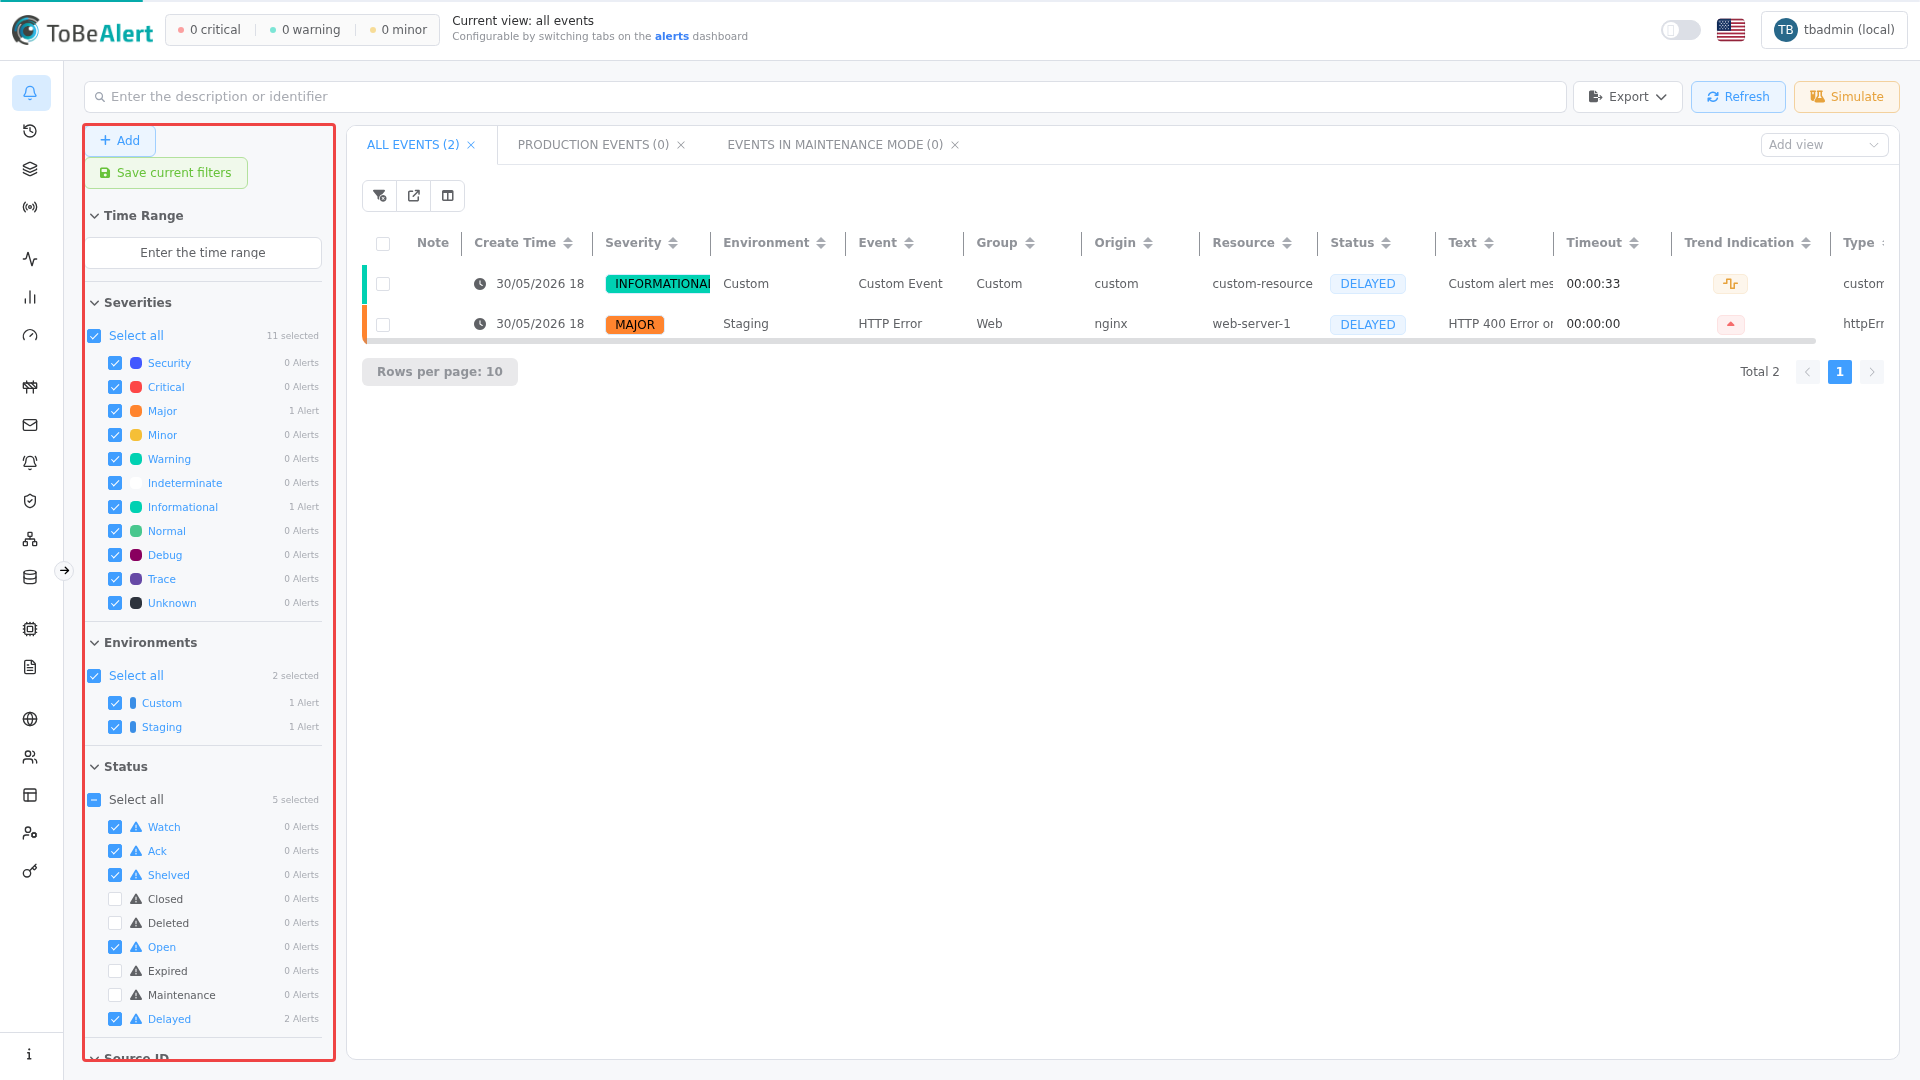Check the Closed status checkbox
This screenshot has width=1920, height=1080.
[x=115, y=899]
